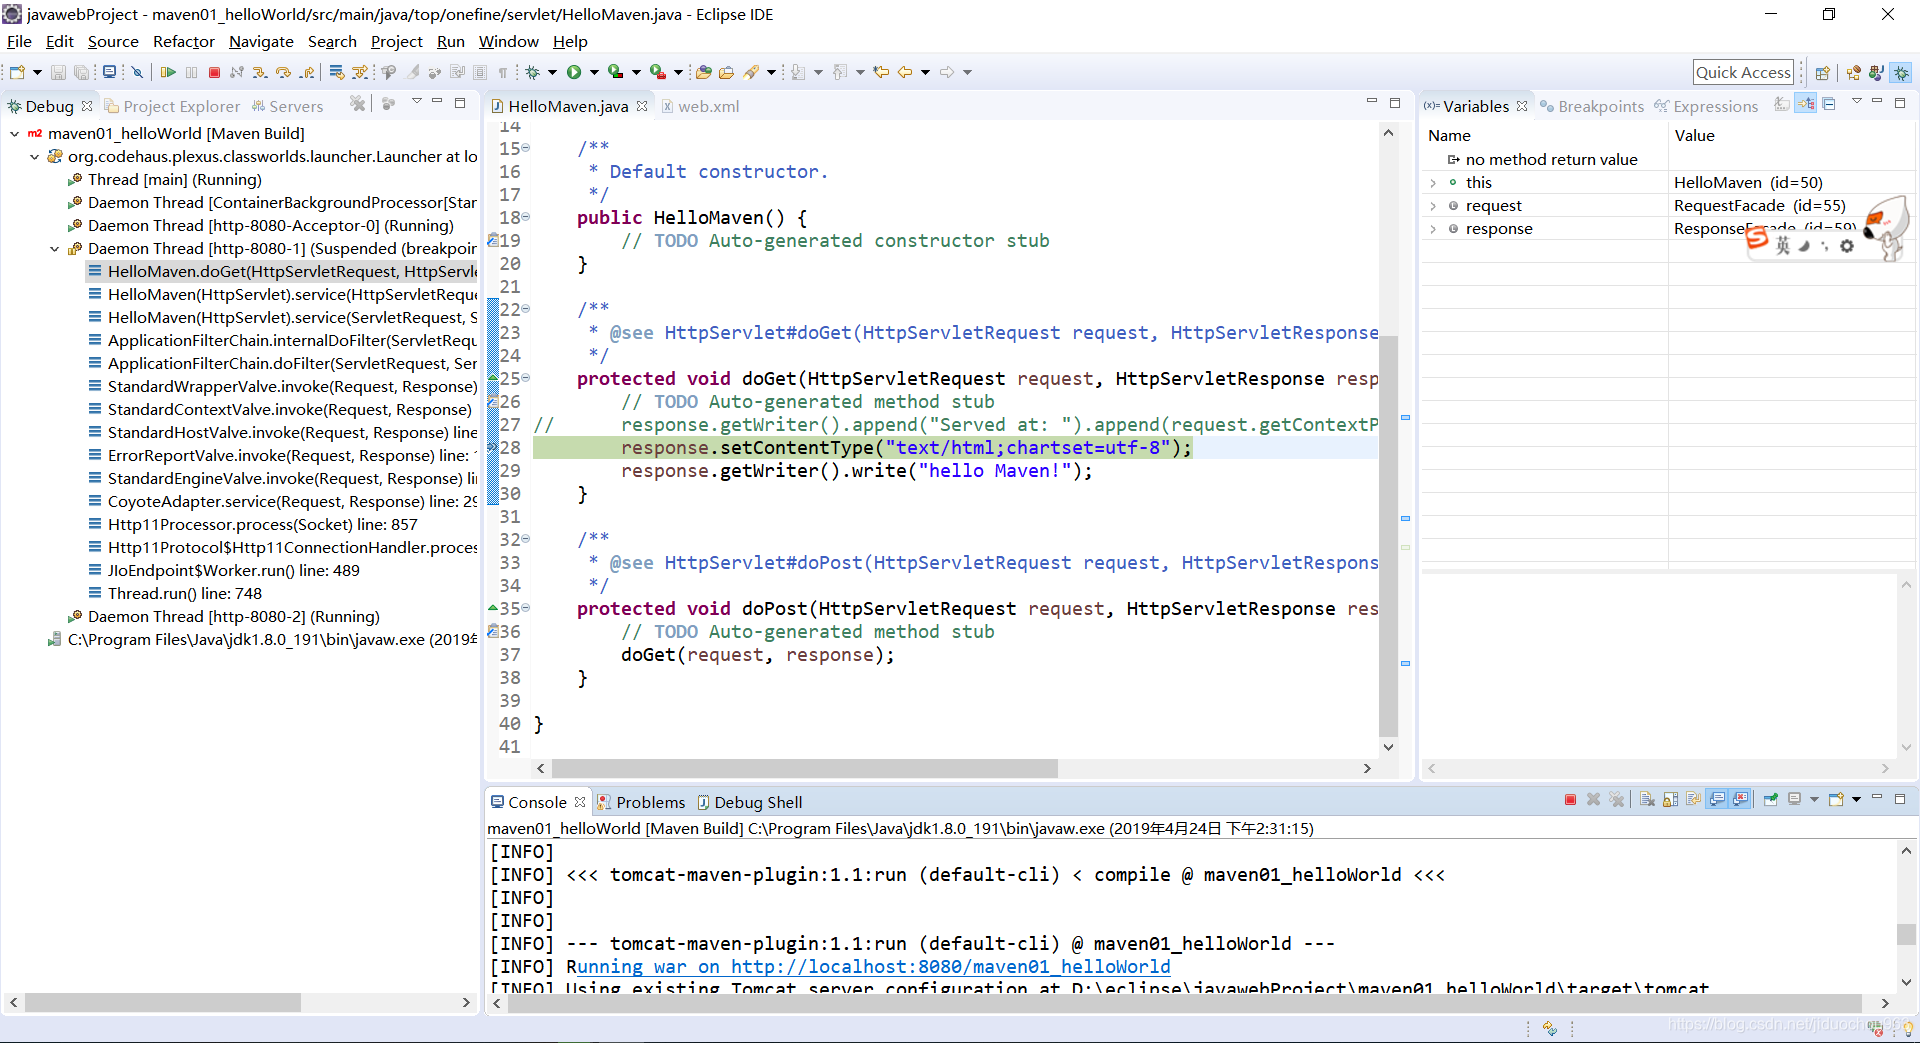Select the Thread.run() line: 748 frame
The height and width of the screenshot is (1043, 1920).
pyautogui.click(x=185, y=593)
